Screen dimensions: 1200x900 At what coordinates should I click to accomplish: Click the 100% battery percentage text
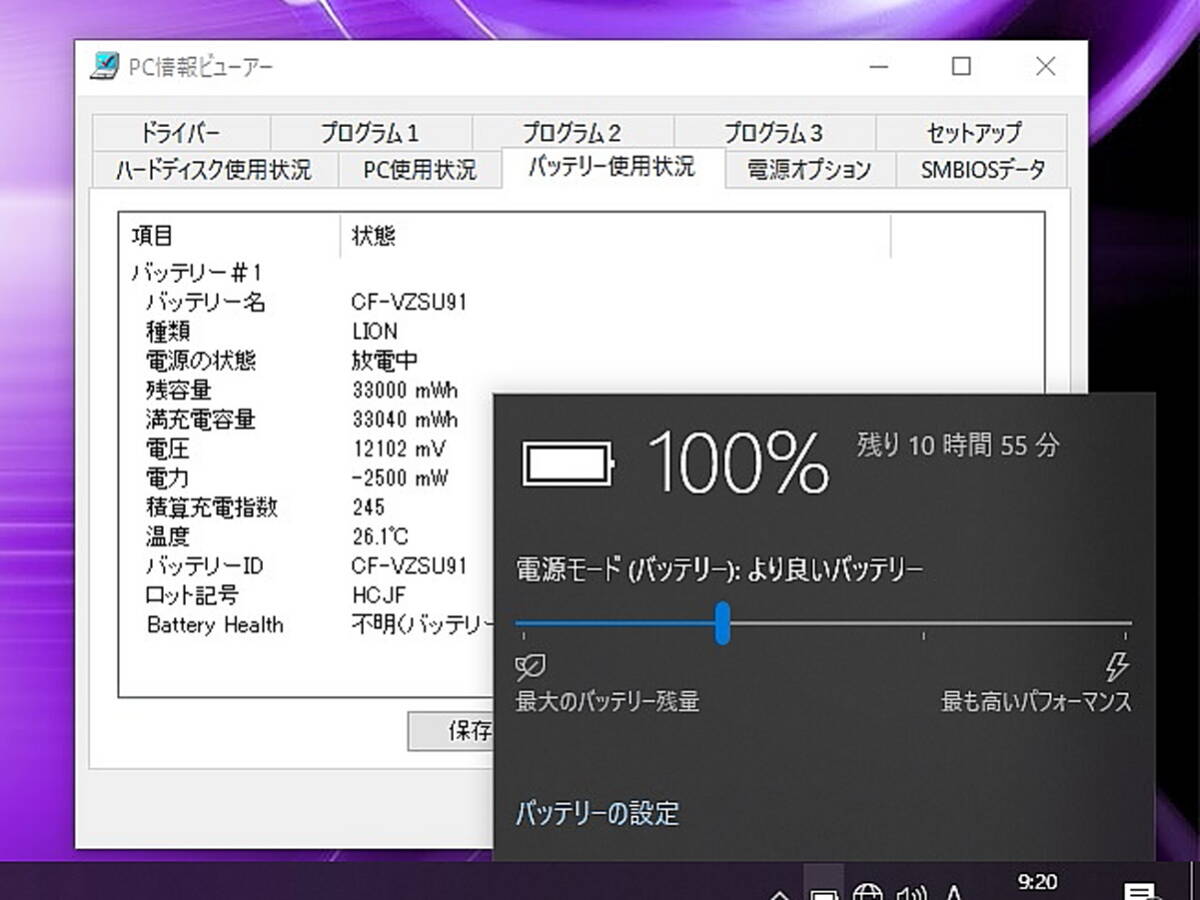coord(739,463)
